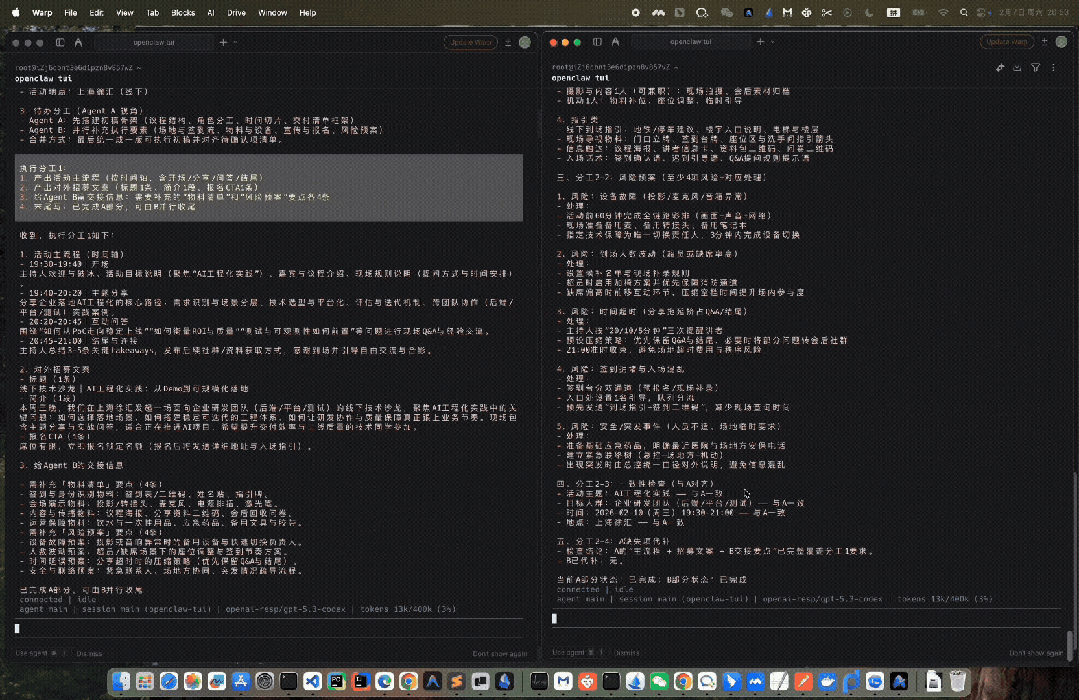Open the Drive menu
This screenshot has width=1079, height=700.
coord(236,12)
